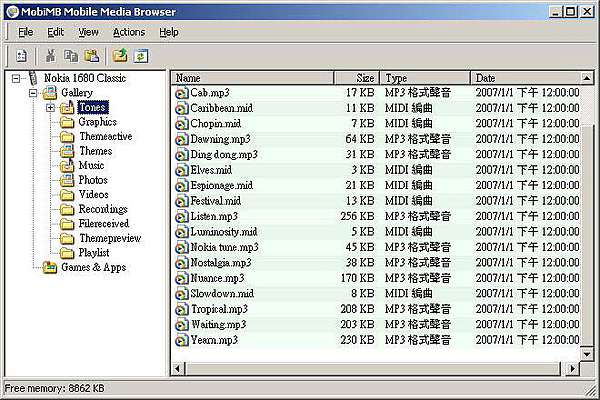Sort files by Date column header
600x400 pixels.
525,78
